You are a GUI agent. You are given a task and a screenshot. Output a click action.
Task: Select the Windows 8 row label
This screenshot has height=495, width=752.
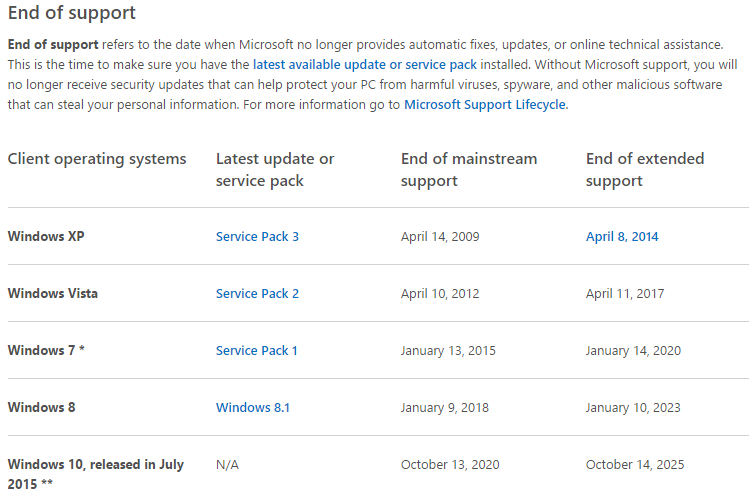pos(41,408)
